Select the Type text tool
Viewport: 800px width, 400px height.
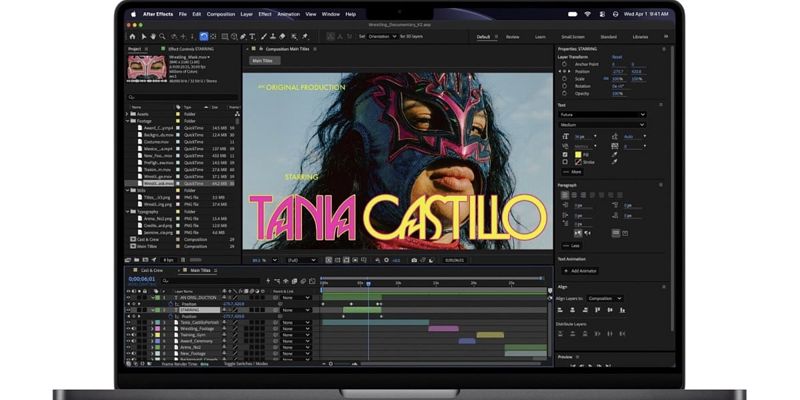pyautogui.click(x=252, y=36)
